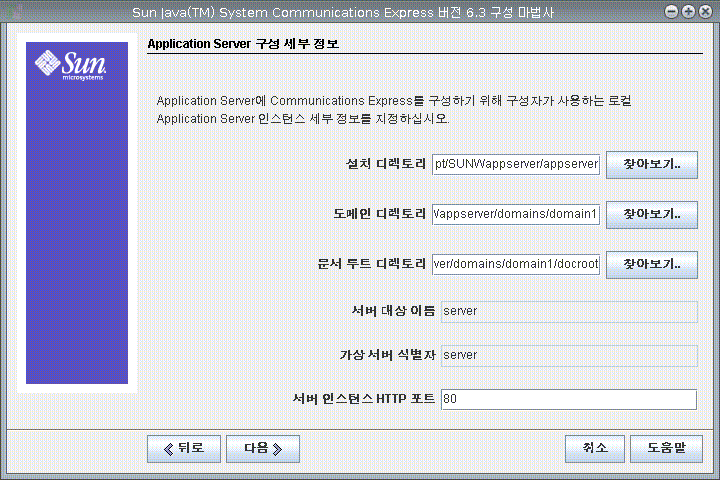This screenshot has width=720, height=480.
Task: Close the configuration wizard window
Action: point(705,11)
